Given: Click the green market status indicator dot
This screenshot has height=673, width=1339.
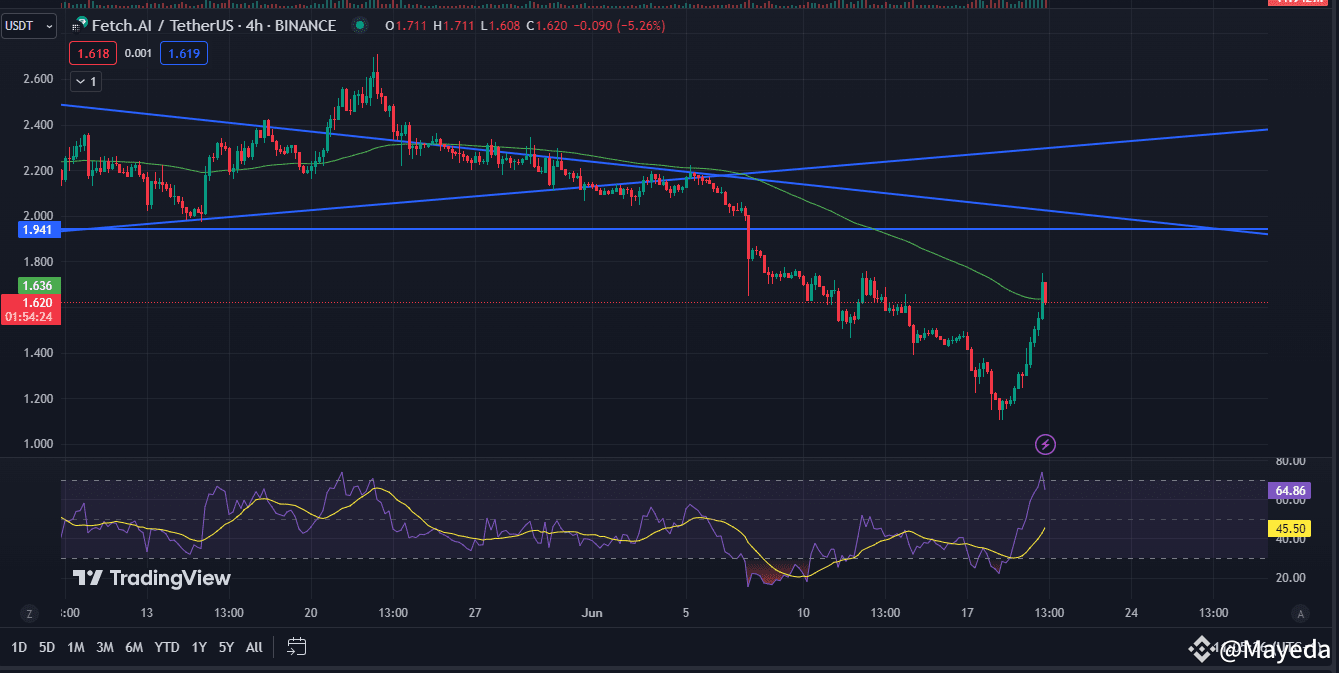Looking at the screenshot, I should click(358, 25).
